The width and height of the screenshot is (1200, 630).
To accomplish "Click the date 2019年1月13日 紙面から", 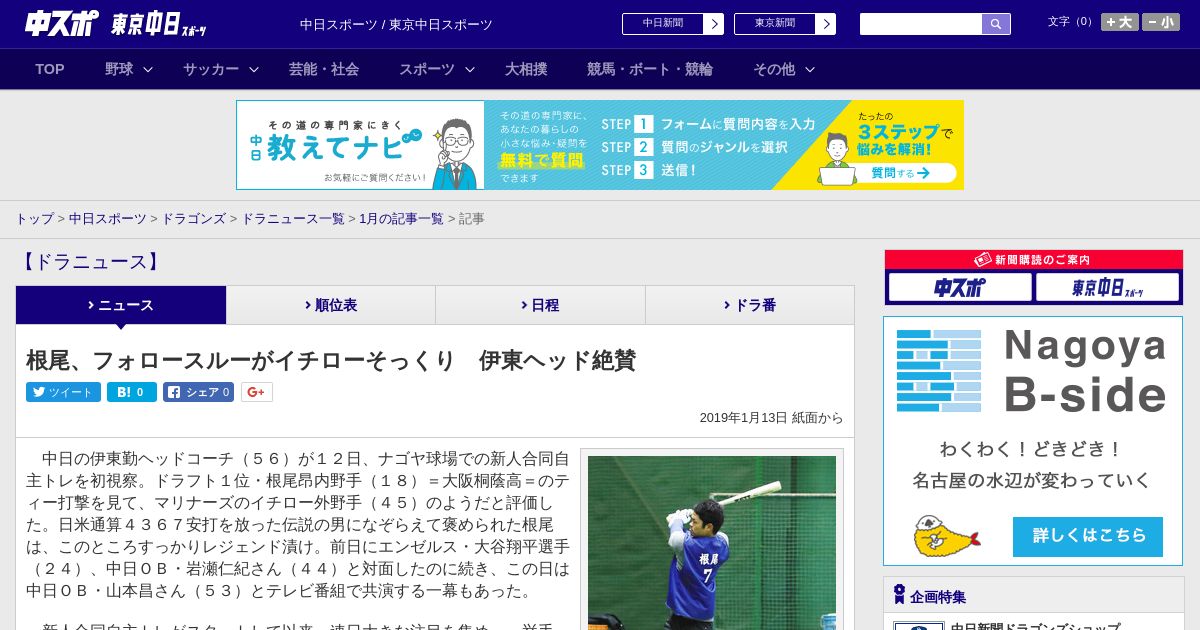I will 771,418.
